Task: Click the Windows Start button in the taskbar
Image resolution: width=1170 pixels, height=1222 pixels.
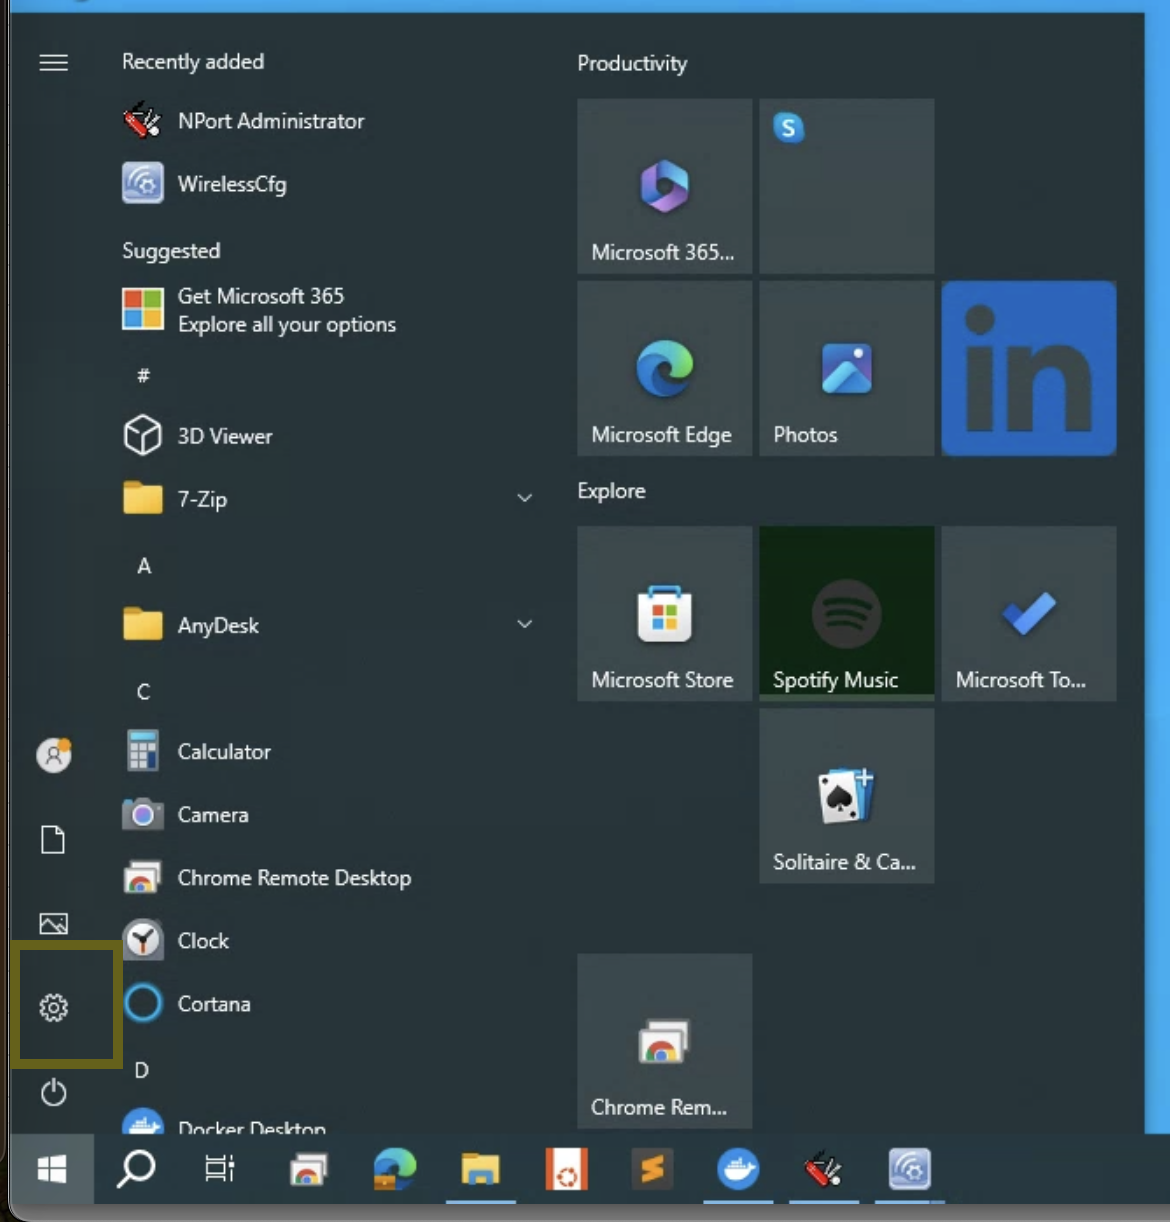Action: (x=52, y=1169)
